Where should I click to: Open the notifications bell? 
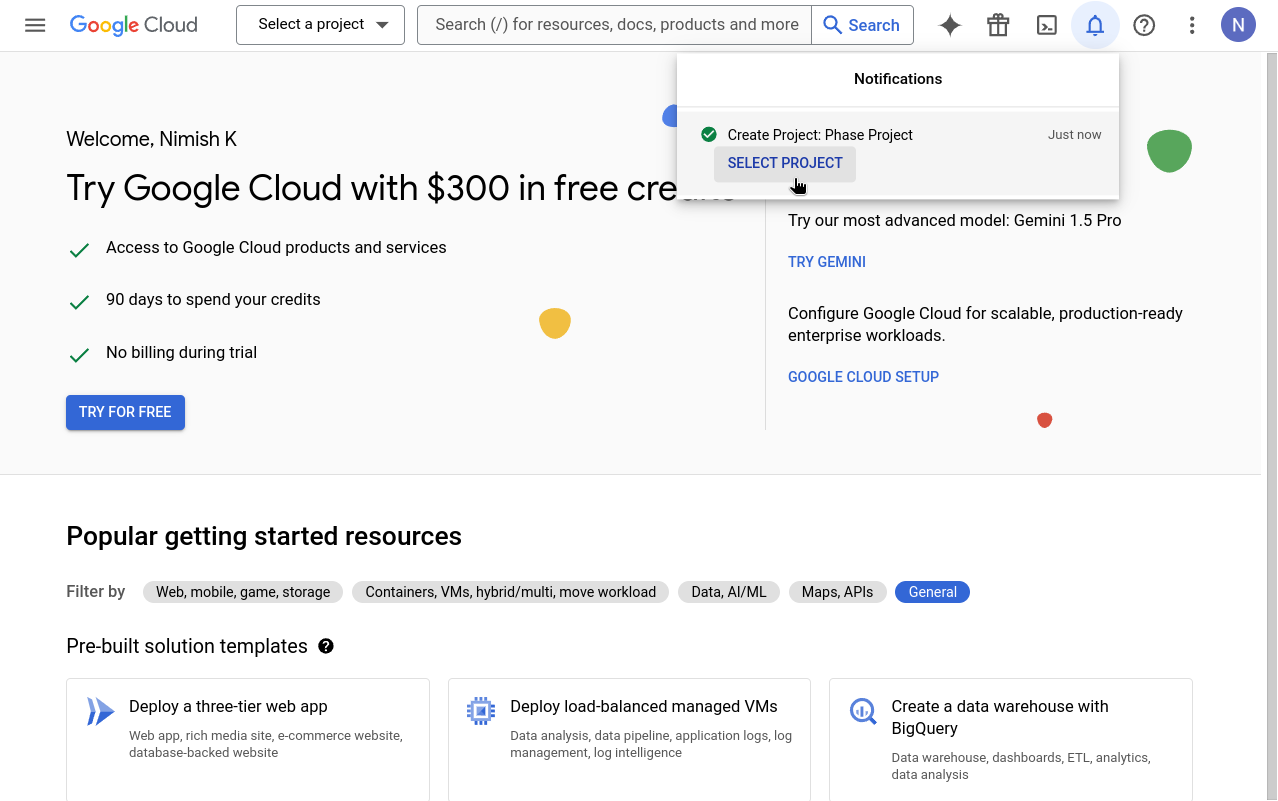pos(1095,25)
